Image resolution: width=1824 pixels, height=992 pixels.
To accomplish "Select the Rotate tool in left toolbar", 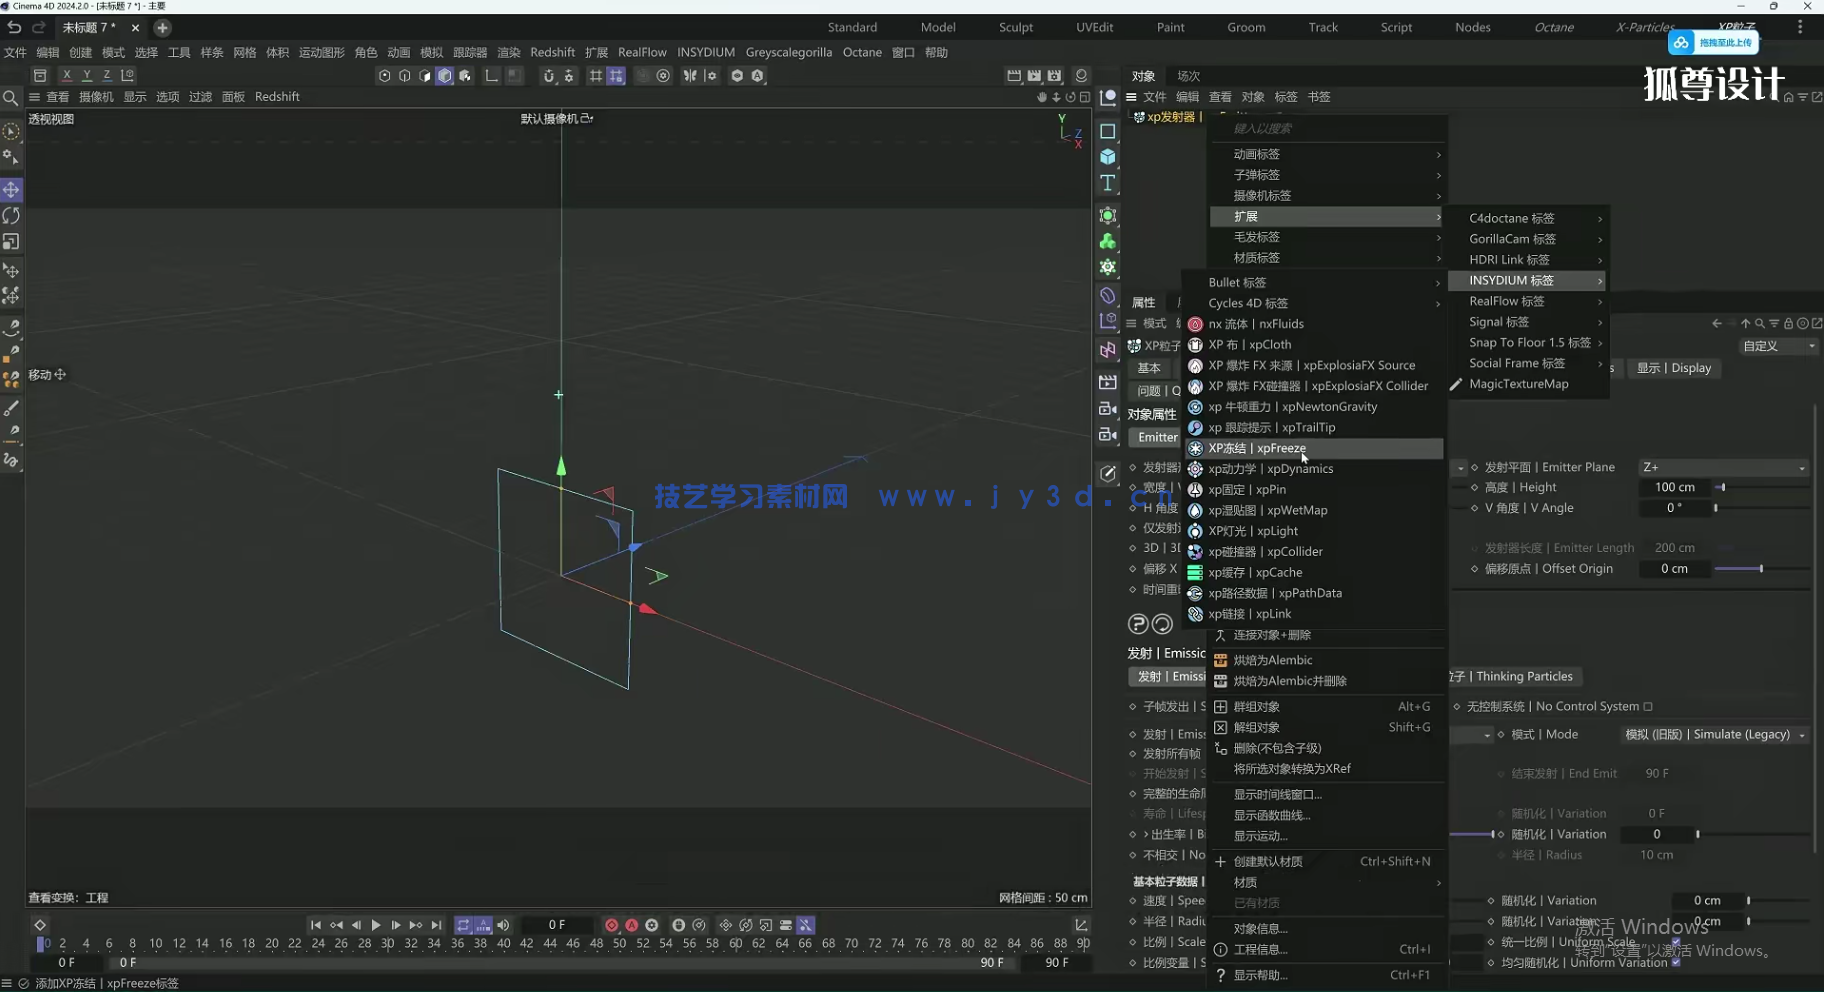I will [x=11, y=216].
